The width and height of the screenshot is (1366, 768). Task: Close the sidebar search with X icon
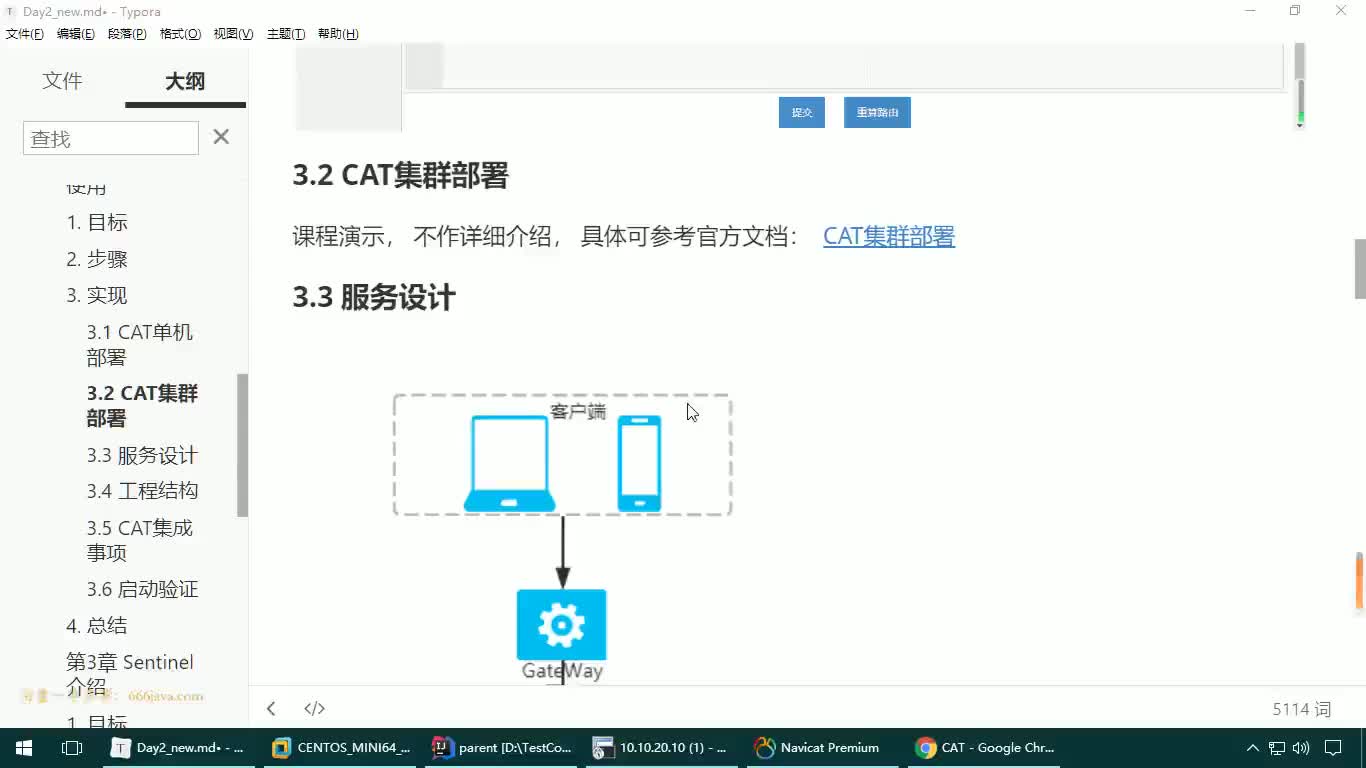click(x=221, y=137)
